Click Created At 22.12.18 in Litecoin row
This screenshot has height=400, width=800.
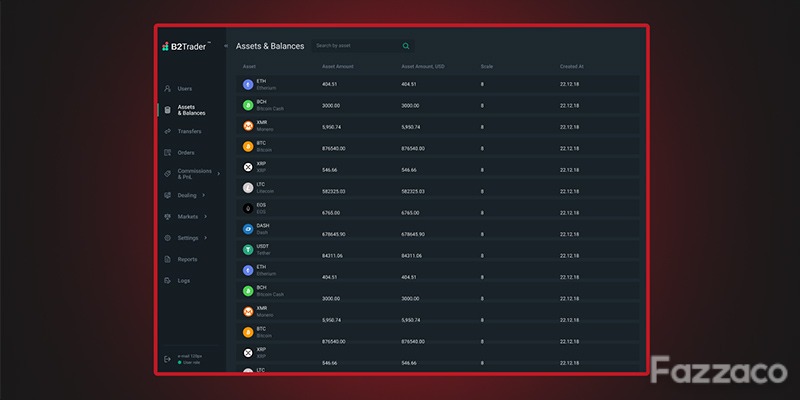569,192
